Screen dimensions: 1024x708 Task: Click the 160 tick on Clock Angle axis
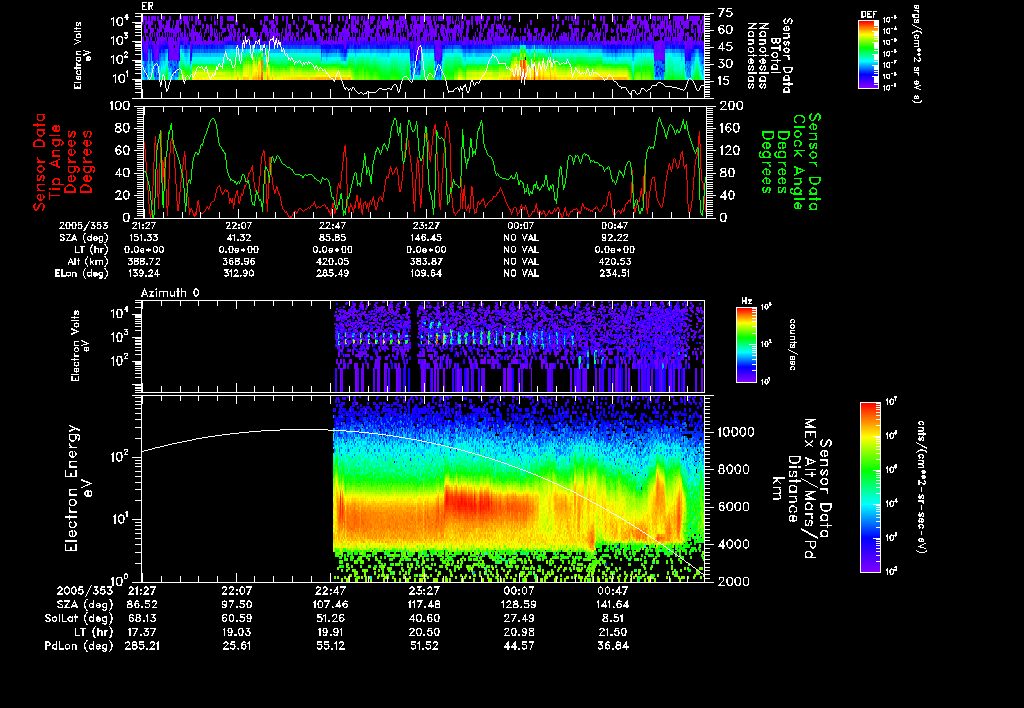[730, 128]
